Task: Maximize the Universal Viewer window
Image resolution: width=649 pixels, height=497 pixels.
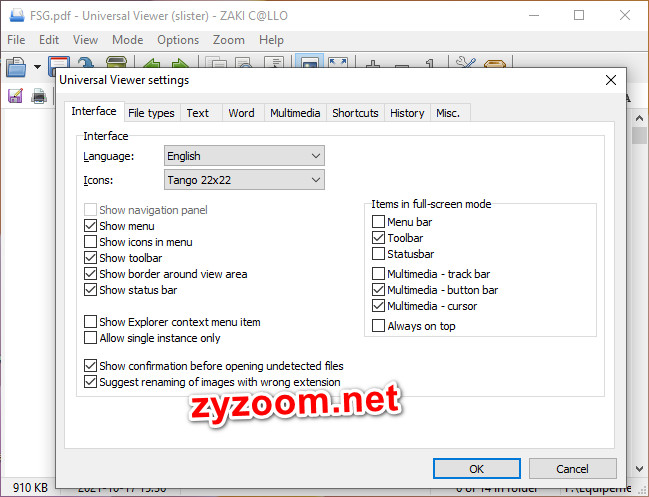Action: coord(579,15)
